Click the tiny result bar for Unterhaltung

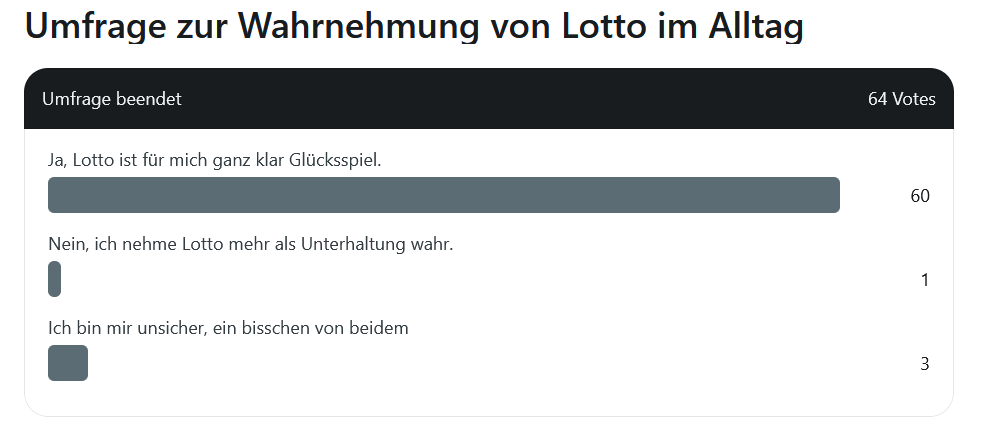coord(55,279)
